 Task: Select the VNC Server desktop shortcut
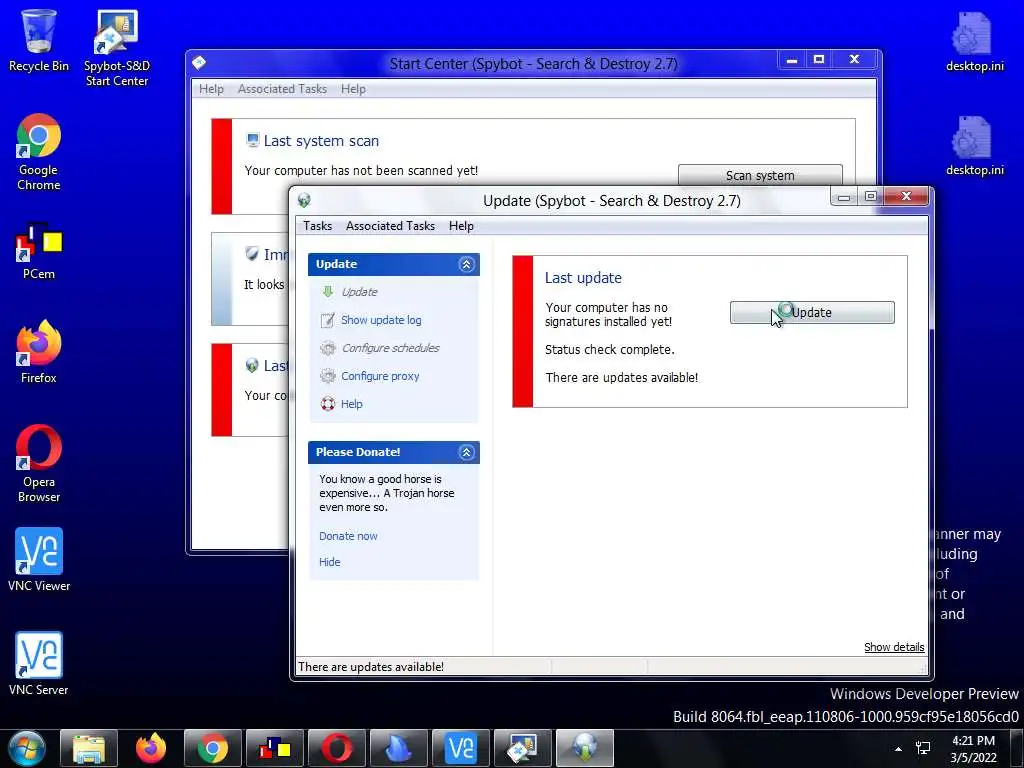tap(39, 664)
